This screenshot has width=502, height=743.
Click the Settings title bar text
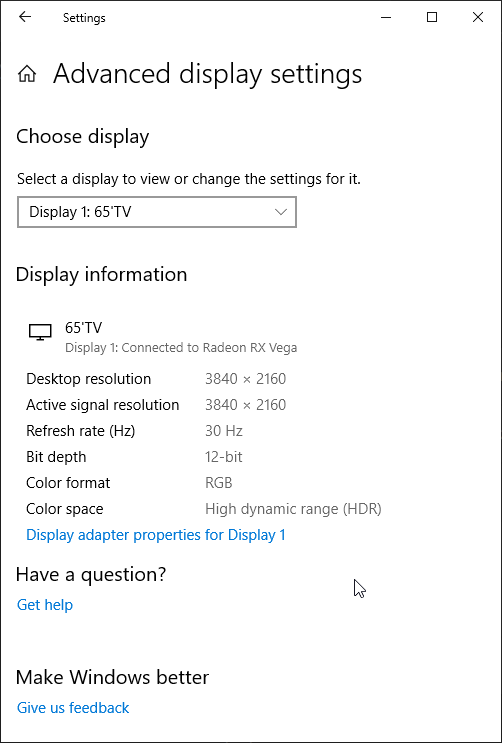pyautogui.click(x=84, y=18)
